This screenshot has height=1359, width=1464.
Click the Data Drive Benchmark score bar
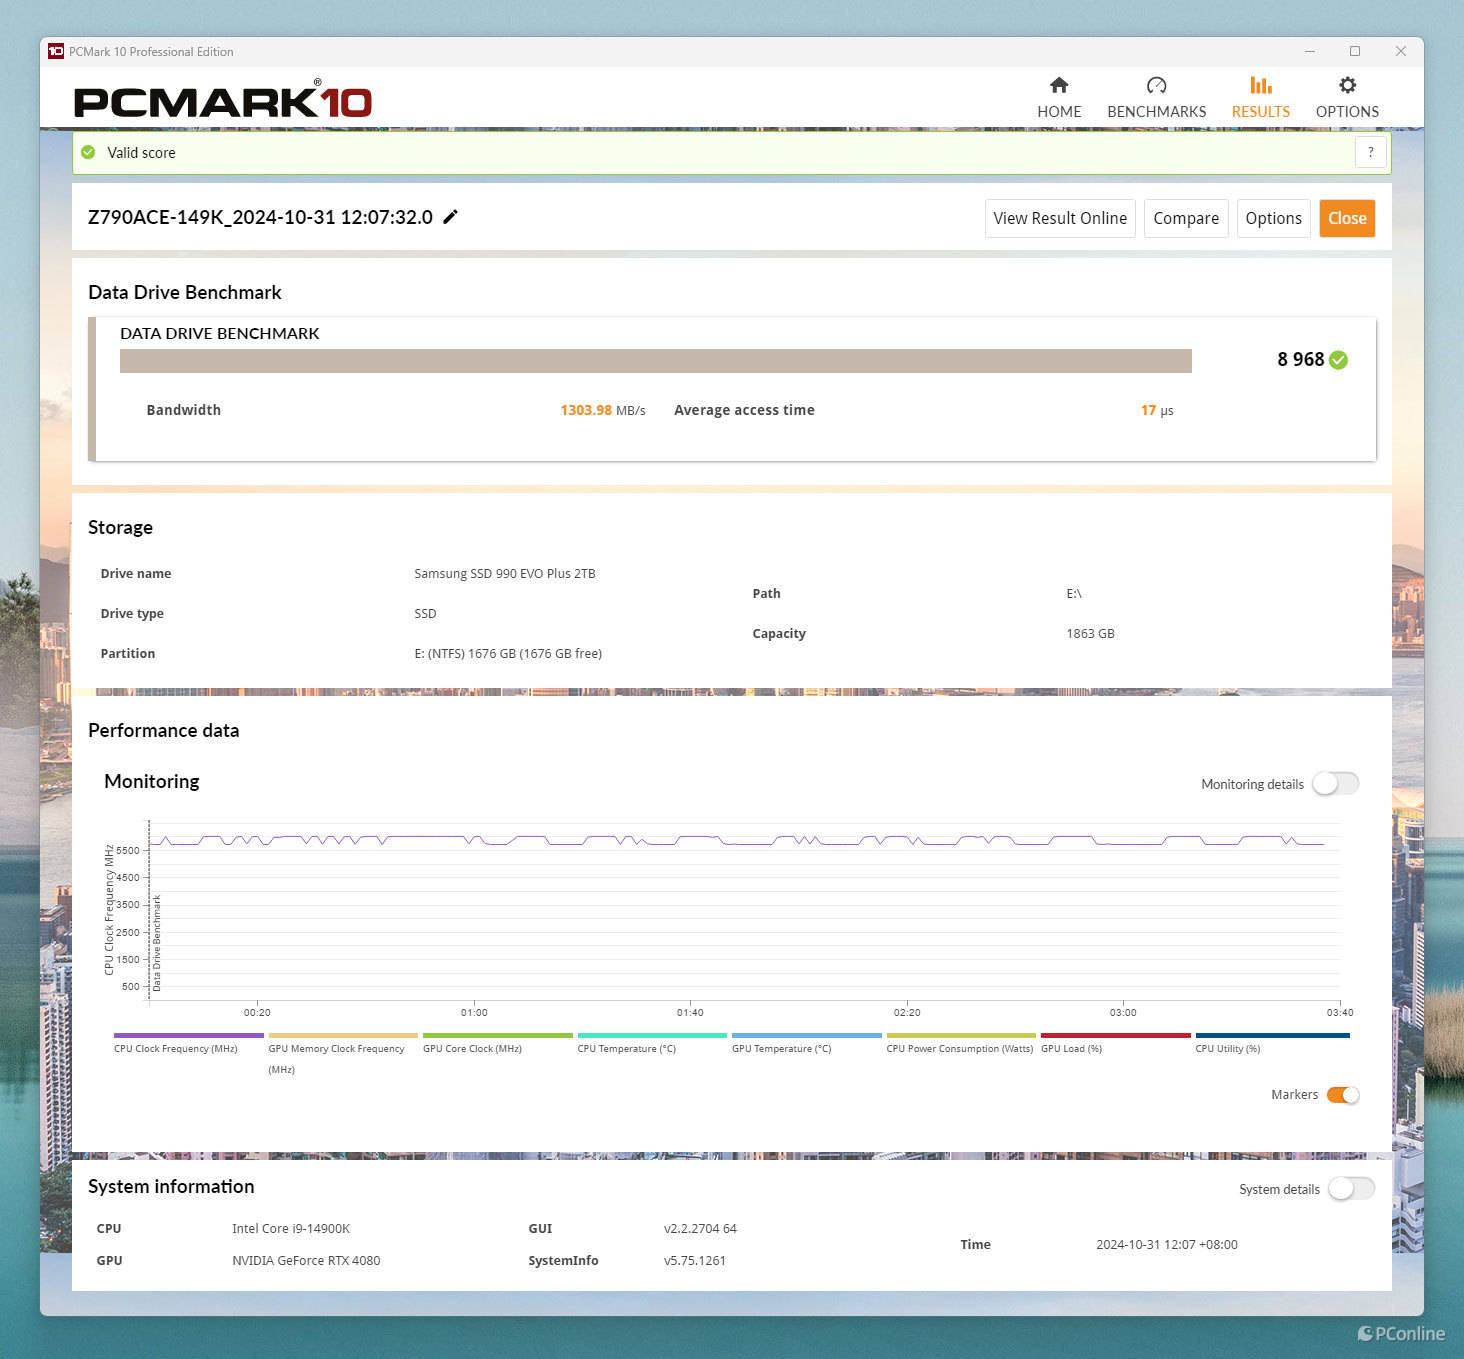pyautogui.click(x=655, y=361)
